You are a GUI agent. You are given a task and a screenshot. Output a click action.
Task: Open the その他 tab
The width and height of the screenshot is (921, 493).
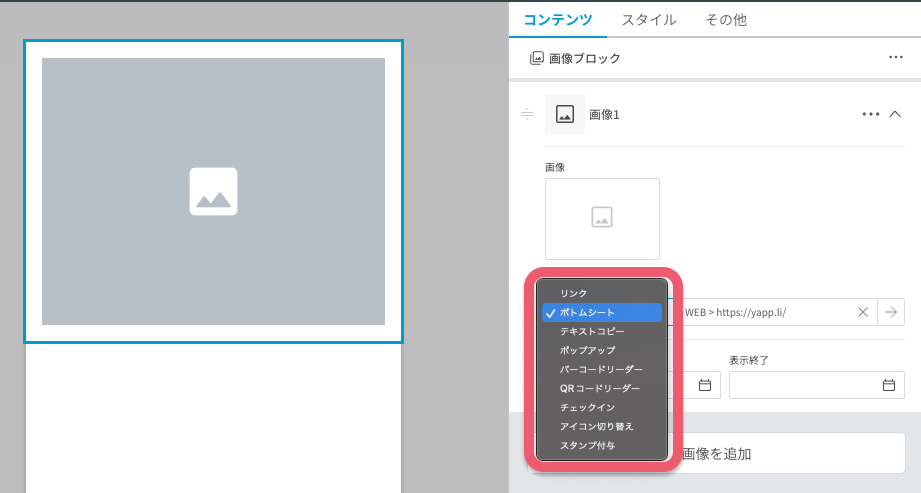click(726, 19)
